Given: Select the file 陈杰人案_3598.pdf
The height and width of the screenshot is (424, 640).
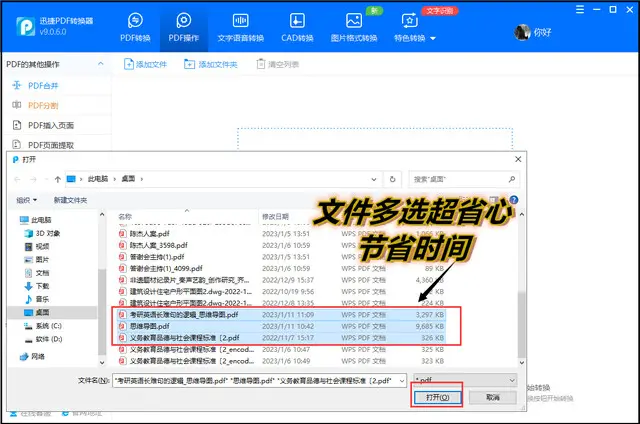Looking at the screenshot, I should (x=159, y=245).
